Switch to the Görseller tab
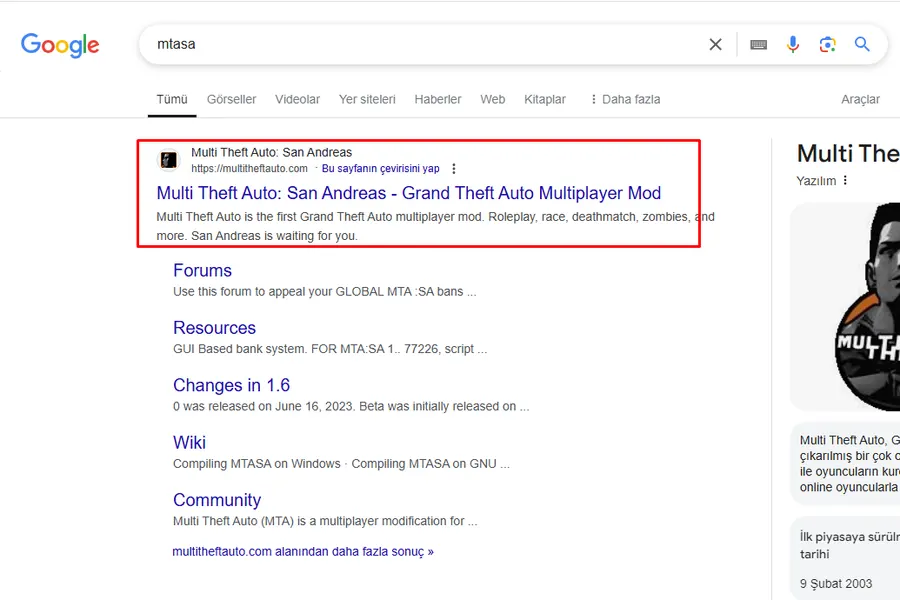 coord(231,99)
